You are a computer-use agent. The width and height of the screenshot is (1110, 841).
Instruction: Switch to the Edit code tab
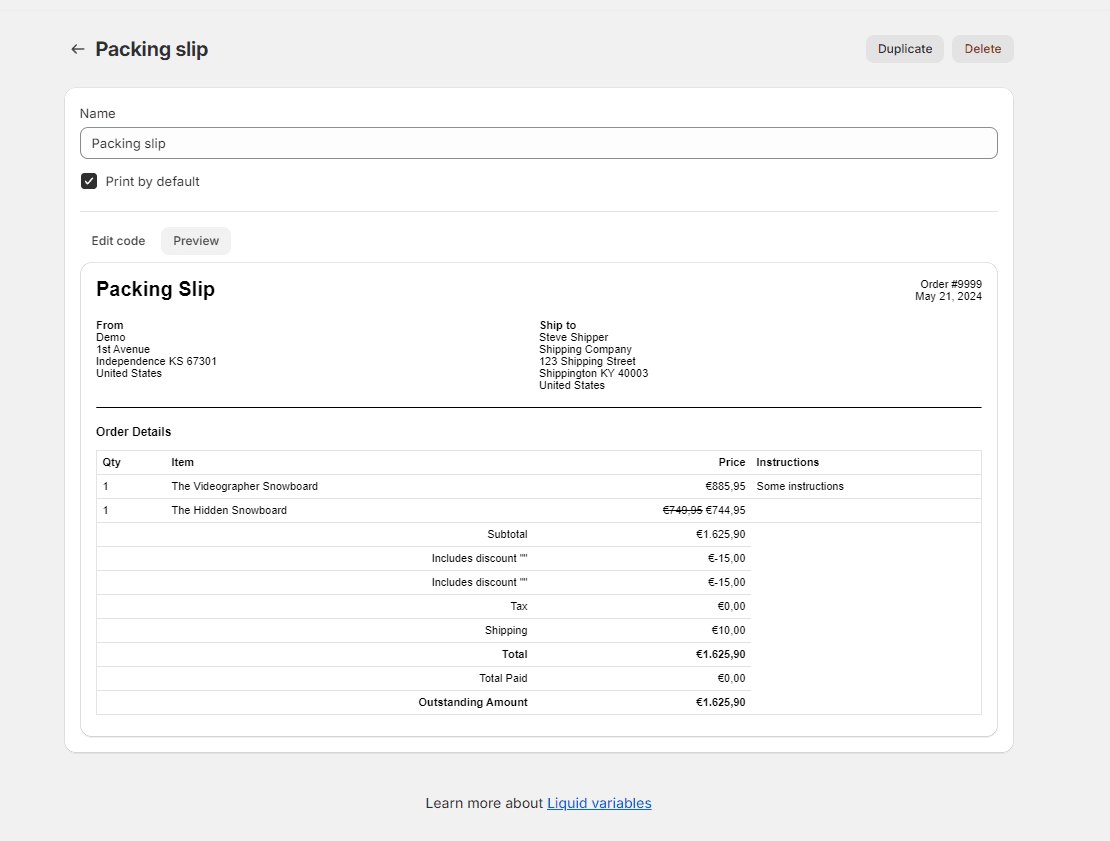click(118, 241)
